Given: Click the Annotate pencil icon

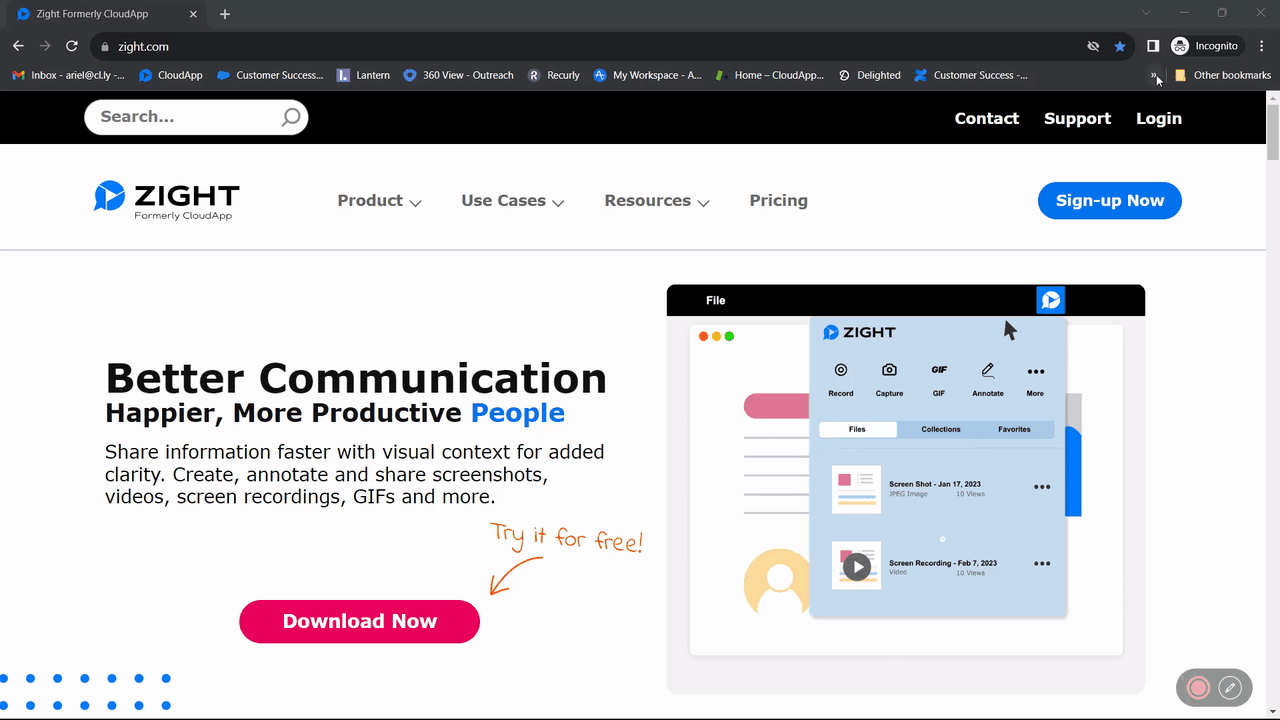Looking at the screenshot, I should (988, 370).
